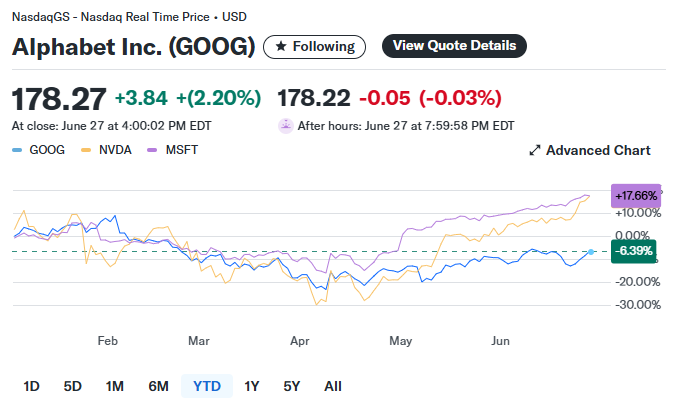Click the MSFT purple legend marker
The image size is (674, 400).
152,150
